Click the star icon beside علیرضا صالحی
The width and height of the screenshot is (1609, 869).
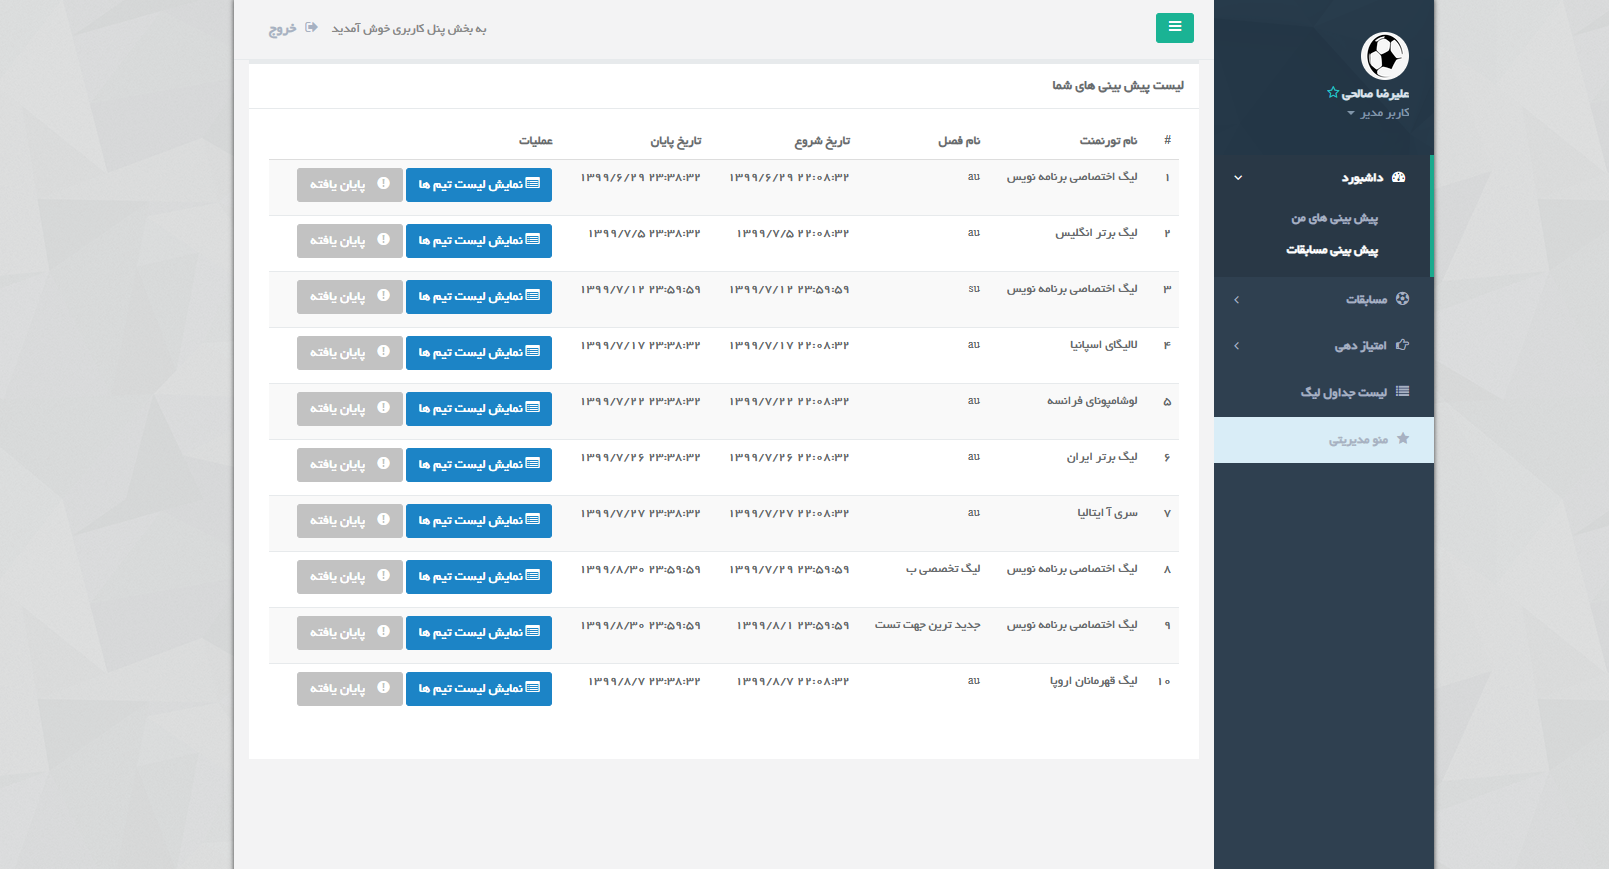point(1332,93)
